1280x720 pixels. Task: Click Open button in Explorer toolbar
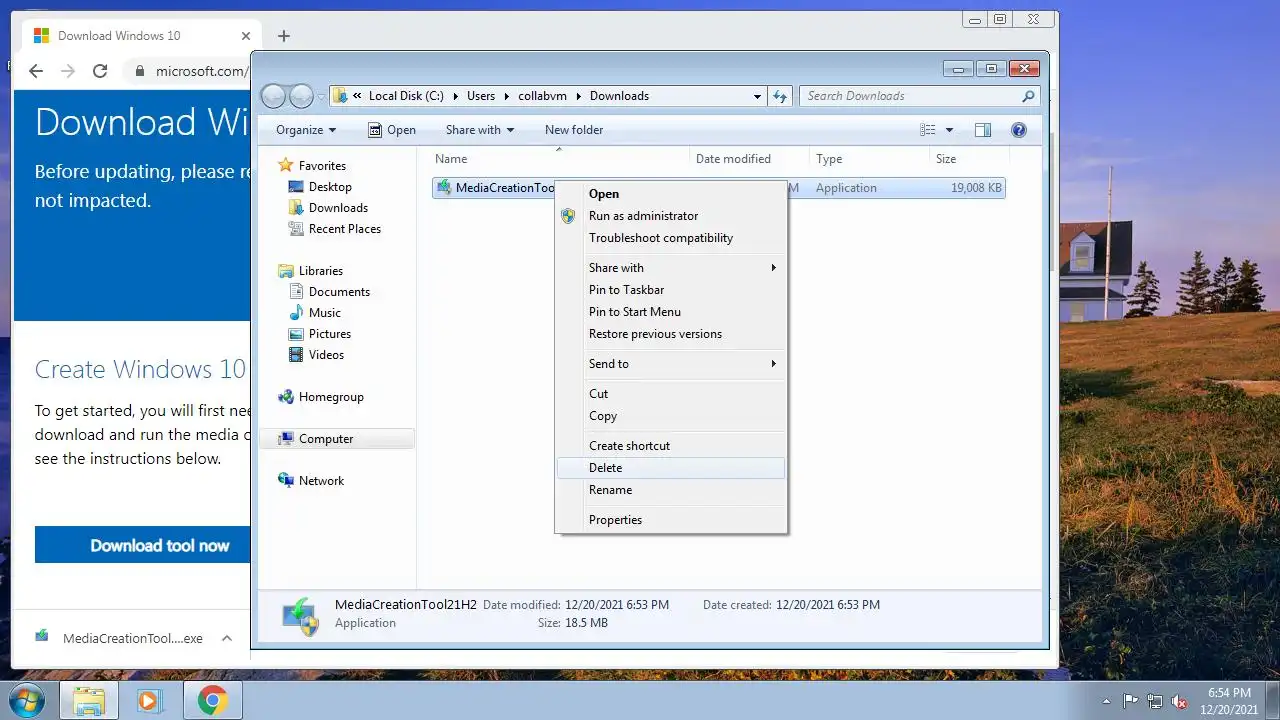391,130
